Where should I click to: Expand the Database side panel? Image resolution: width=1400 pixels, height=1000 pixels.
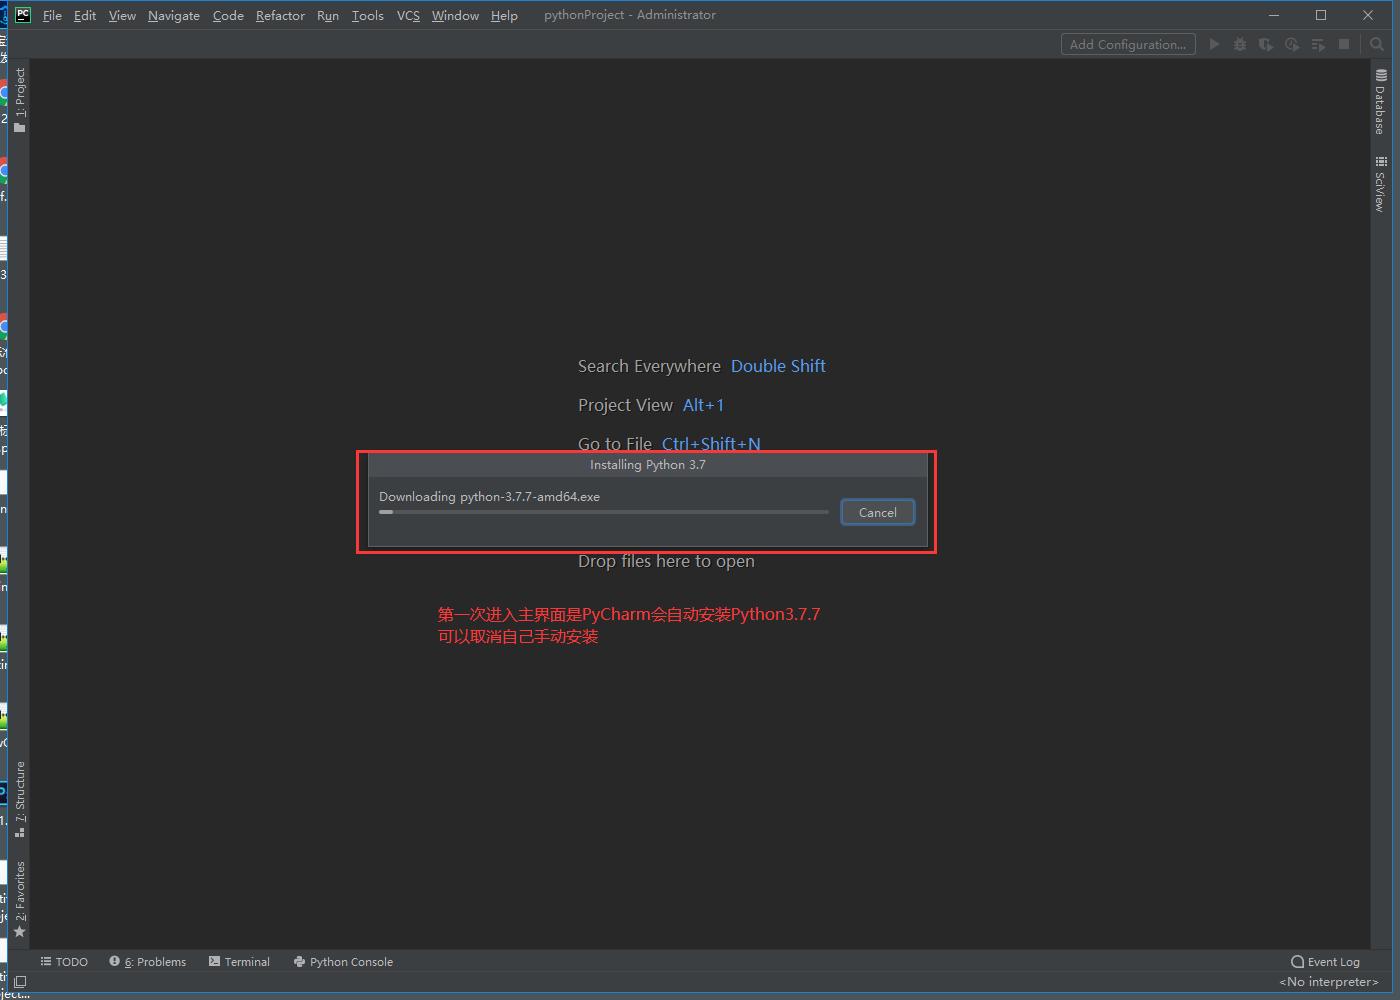pyautogui.click(x=1380, y=102)
